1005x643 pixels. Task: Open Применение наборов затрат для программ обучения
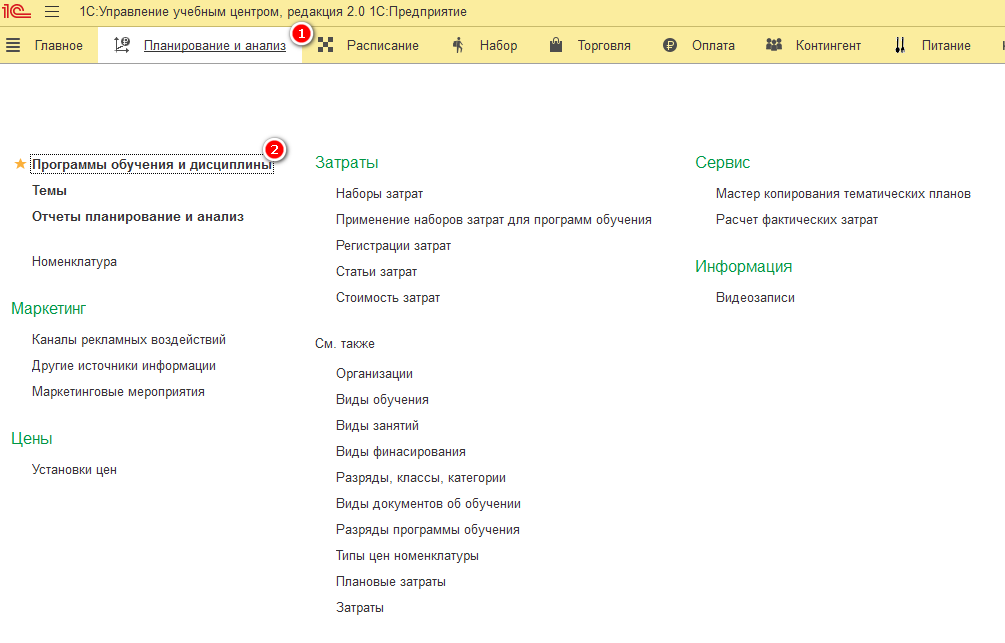tap(494, 220)
